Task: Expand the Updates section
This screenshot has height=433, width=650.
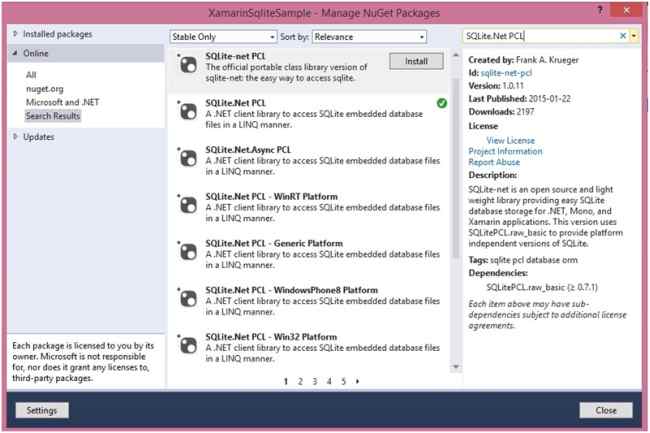Action: coord(15,137)
